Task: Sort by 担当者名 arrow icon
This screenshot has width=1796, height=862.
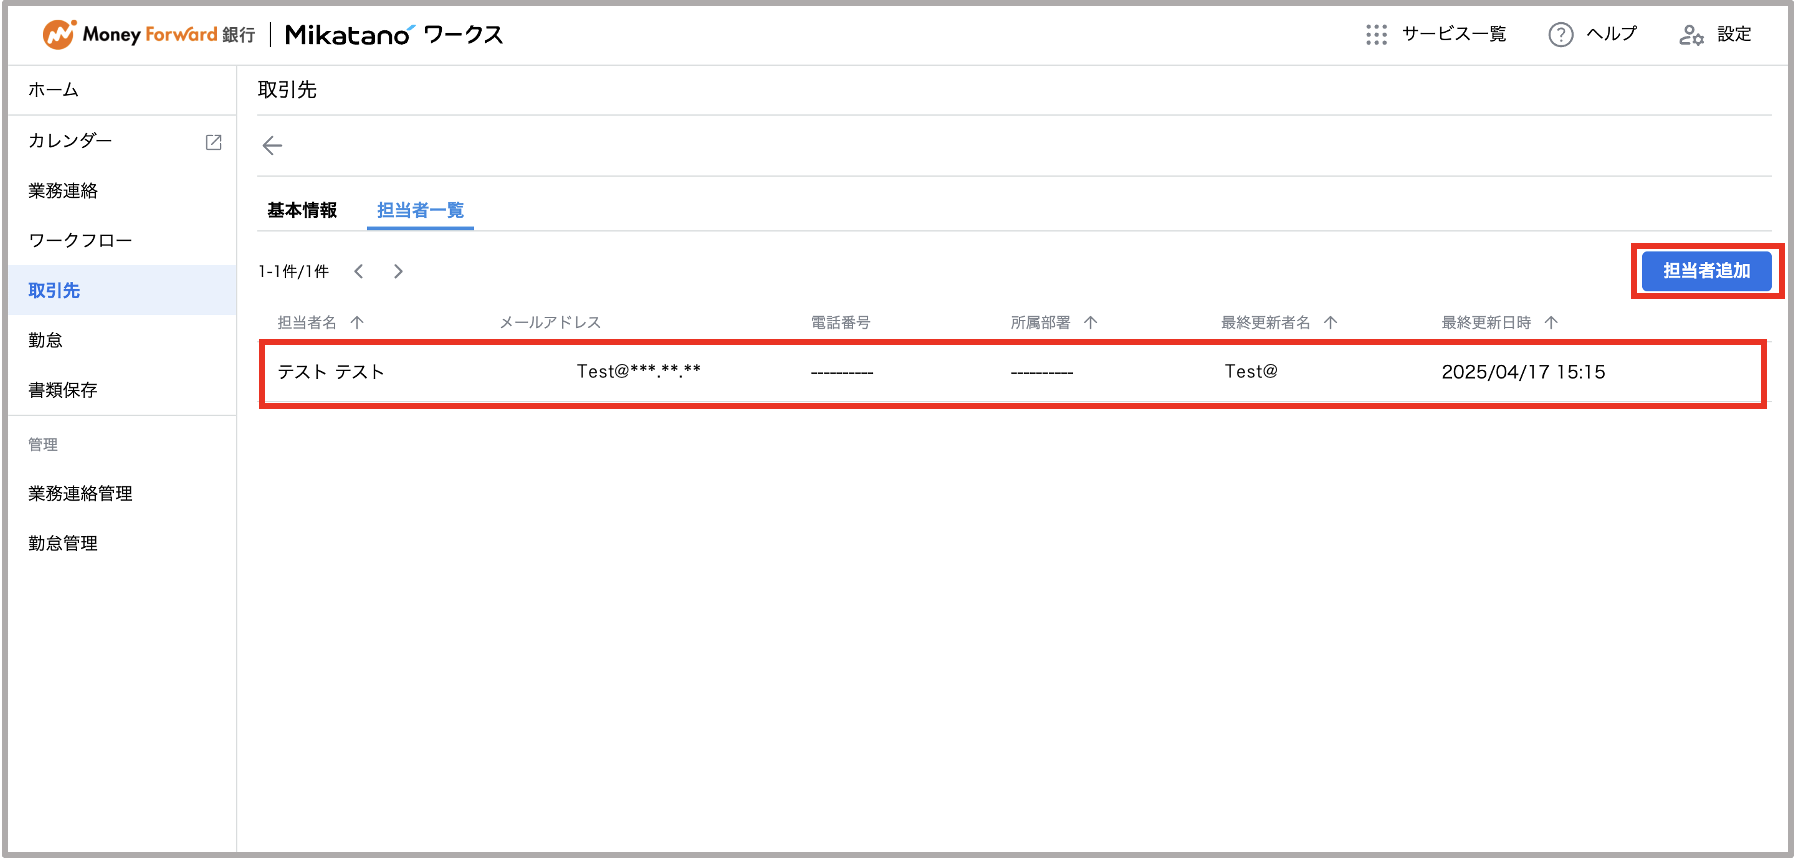Action: [x=357, y=322]
